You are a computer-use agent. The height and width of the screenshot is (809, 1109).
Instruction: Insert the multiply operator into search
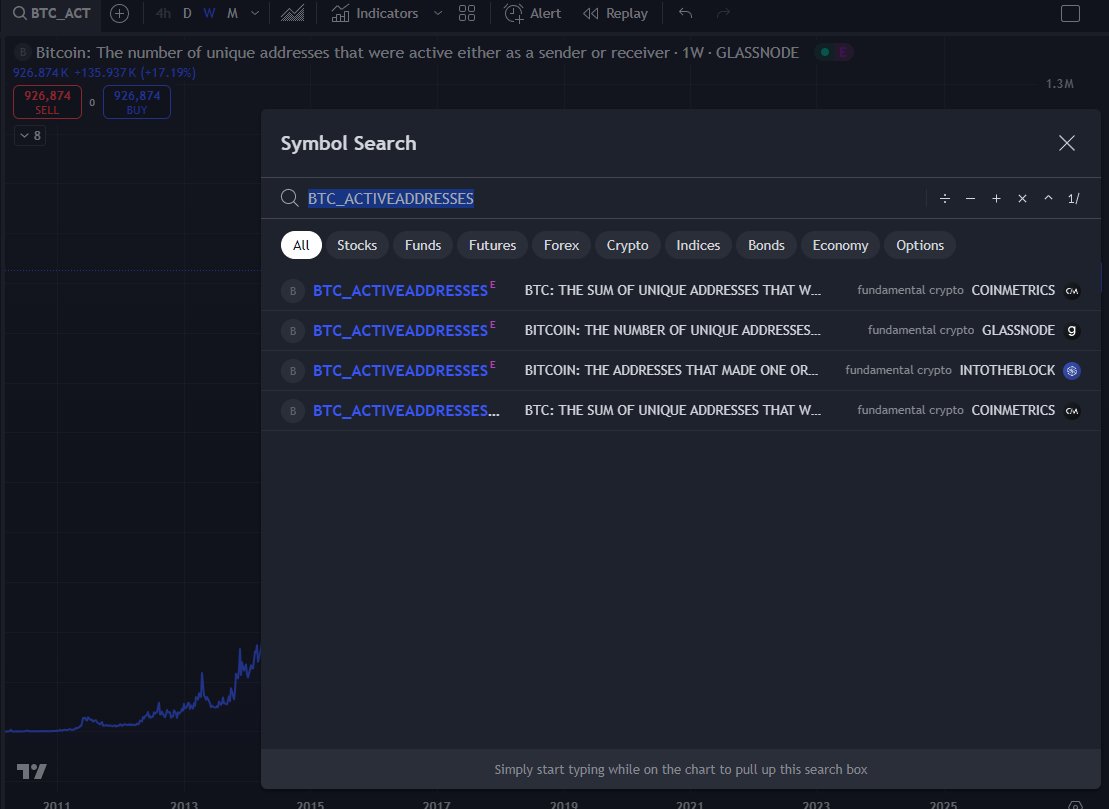click(x=1022, y=199)
